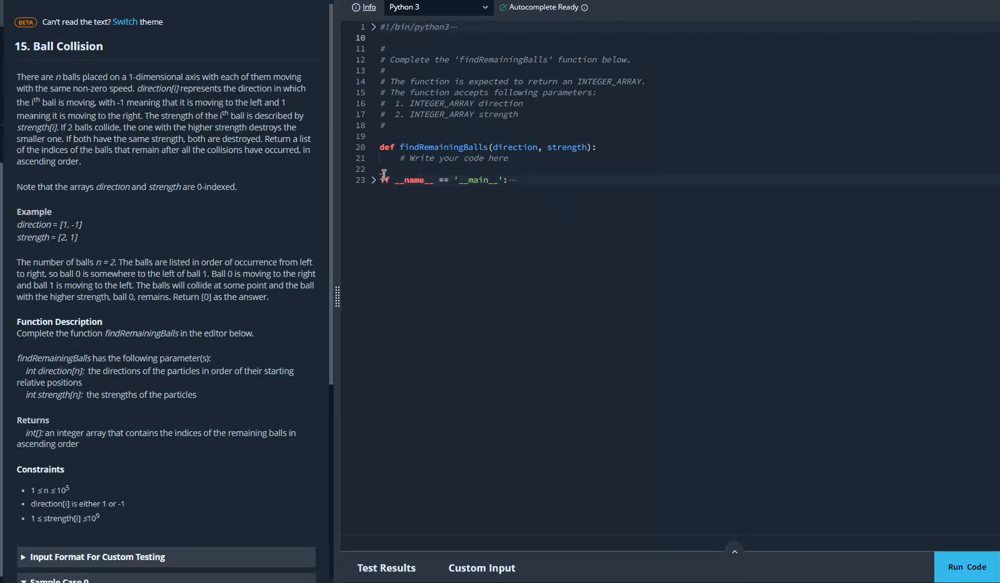The image size is (1000, 583).
Task: Click the '15. Ball Collision' problem title
Action: (x=59, y=46)
